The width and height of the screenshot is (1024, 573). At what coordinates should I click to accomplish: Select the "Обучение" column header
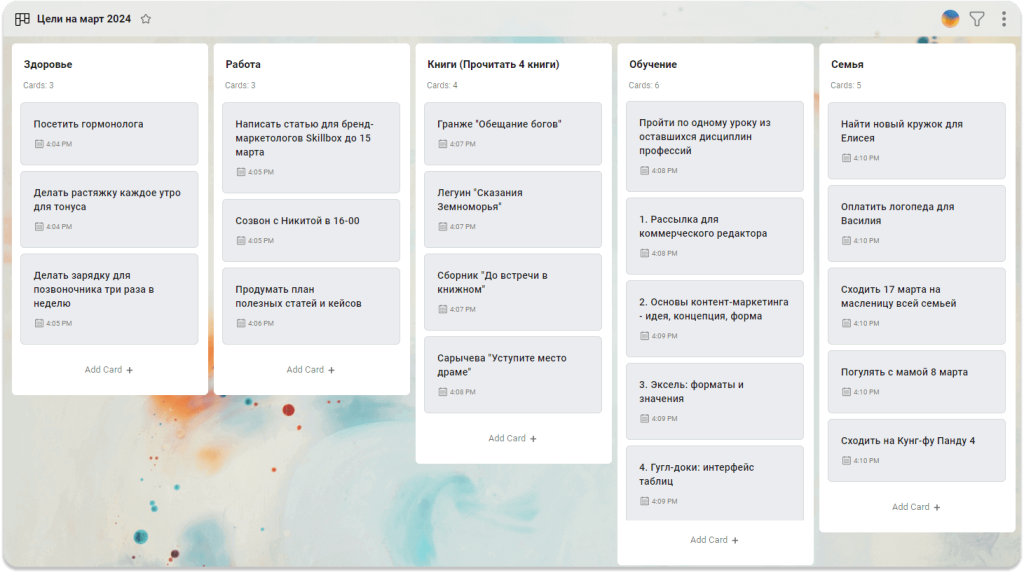tap(653, 65)
